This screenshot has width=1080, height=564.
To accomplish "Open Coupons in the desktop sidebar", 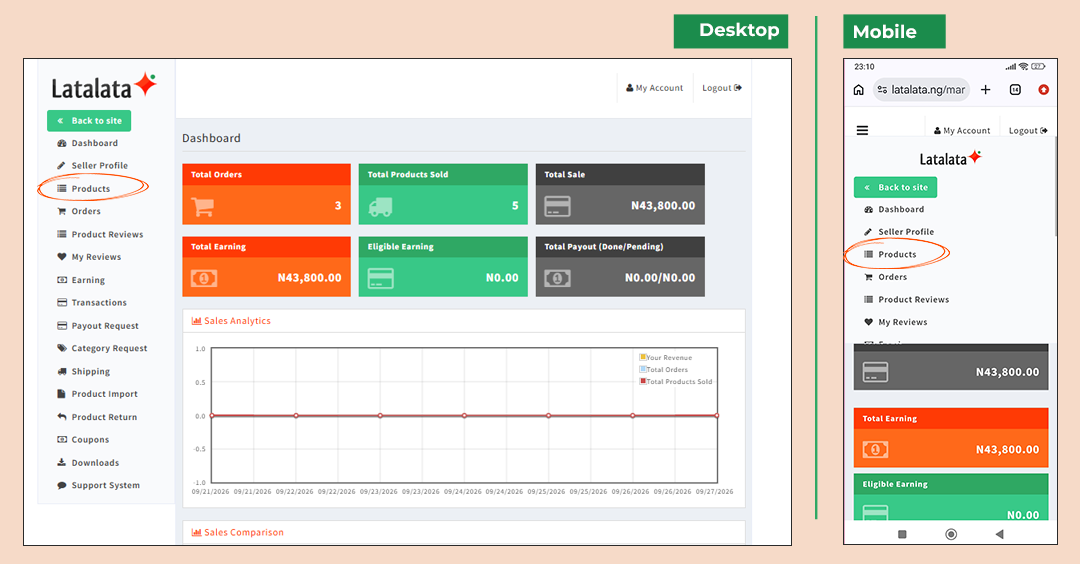I will coord(83,439).
